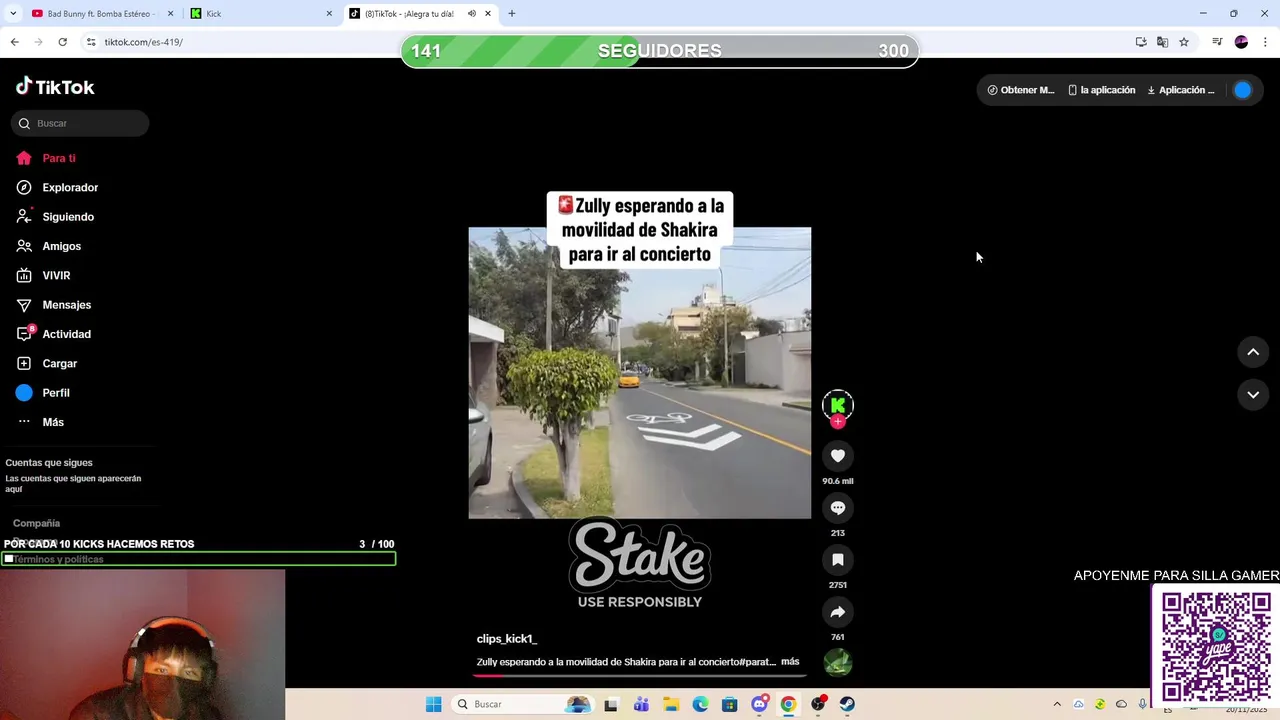Click the install app icon in address bar

click(1141, 42)
